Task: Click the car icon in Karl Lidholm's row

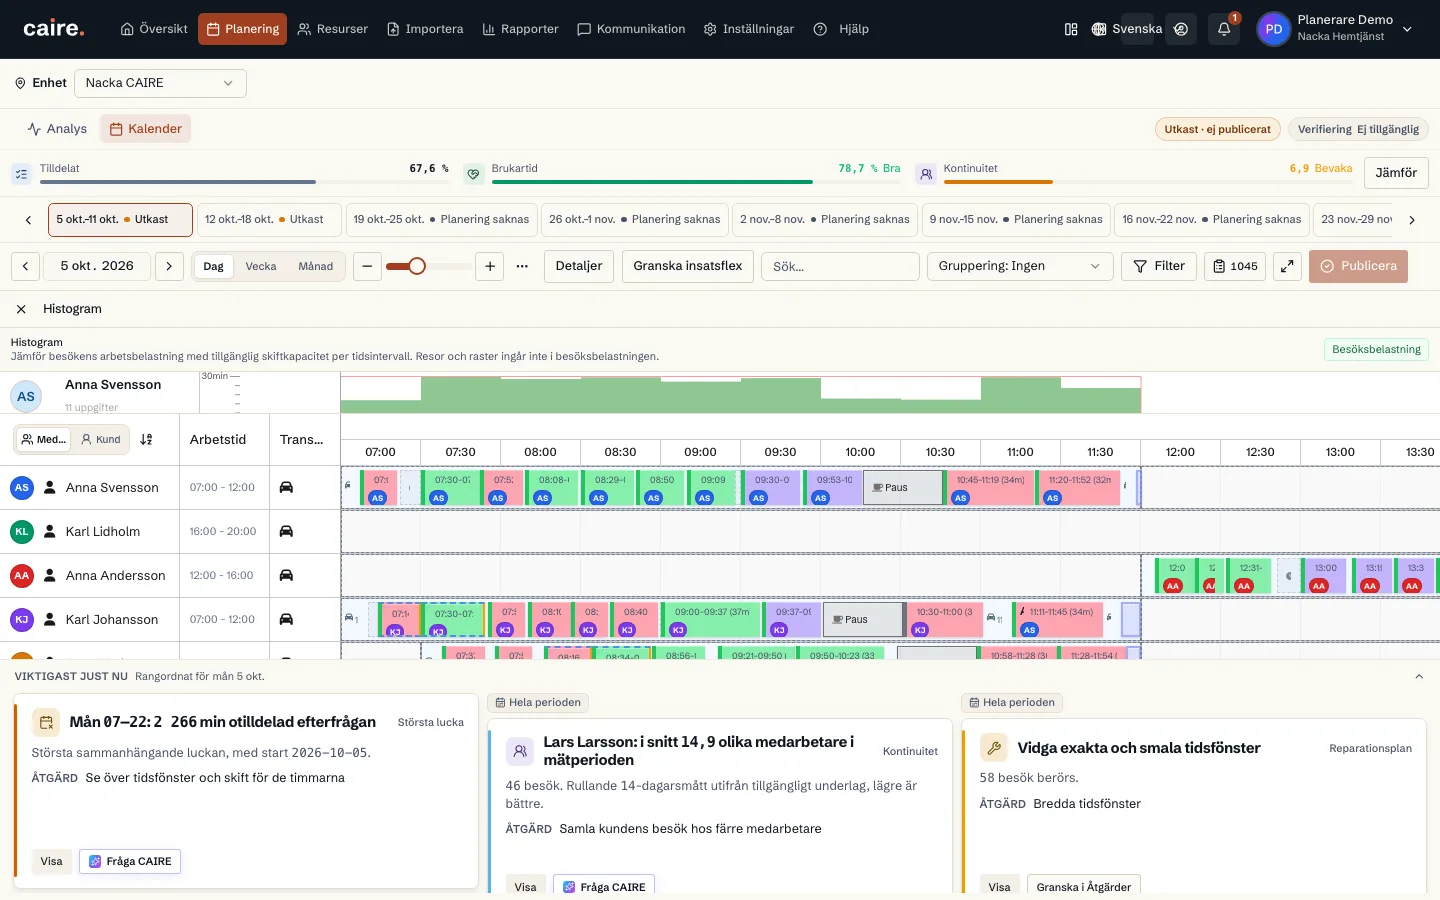Action: click(286, 531)
